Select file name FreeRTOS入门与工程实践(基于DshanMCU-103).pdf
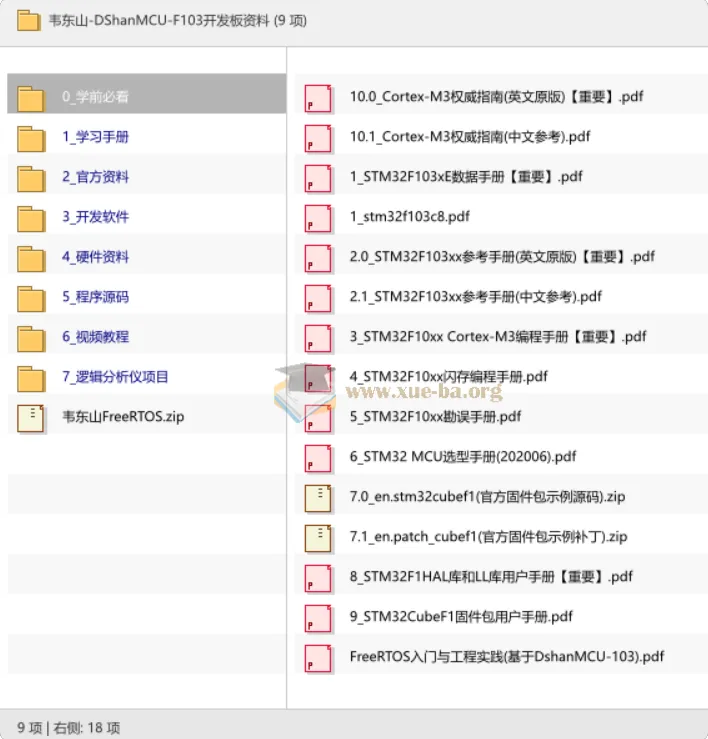The width and height of the screenshot is (708, 739). [507, 657]
